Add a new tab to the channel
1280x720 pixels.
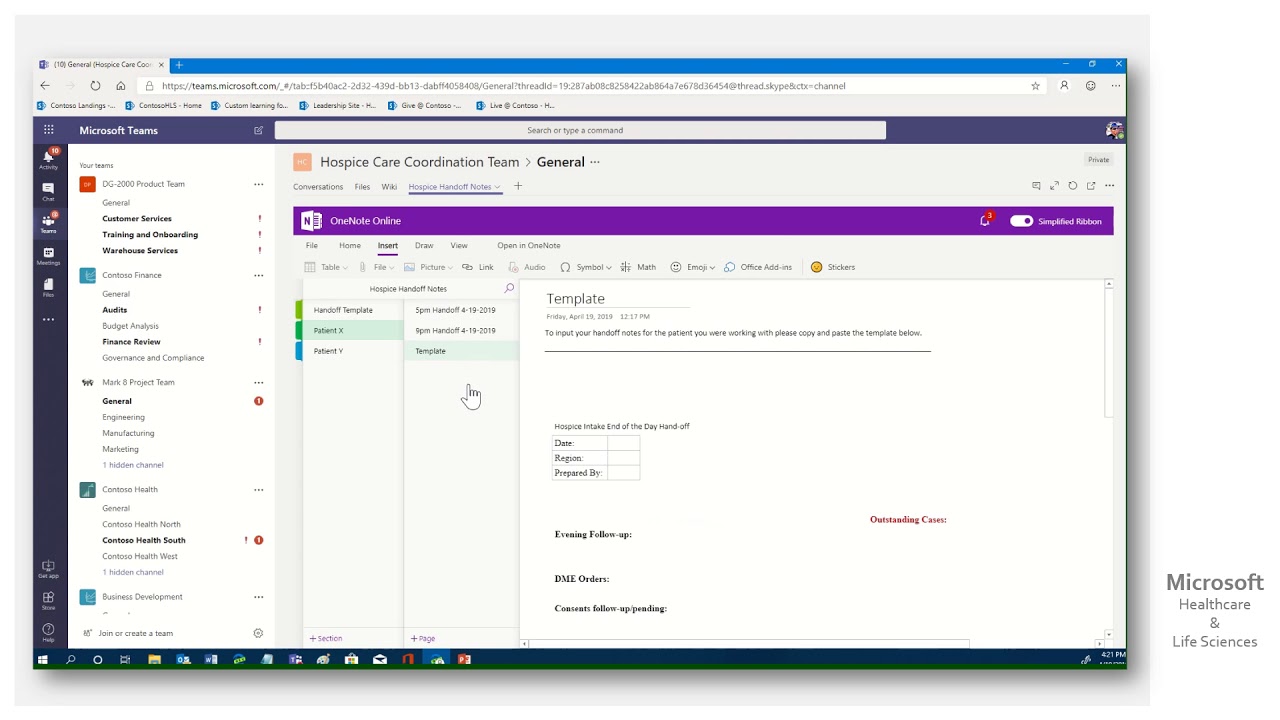click(518, 186)
